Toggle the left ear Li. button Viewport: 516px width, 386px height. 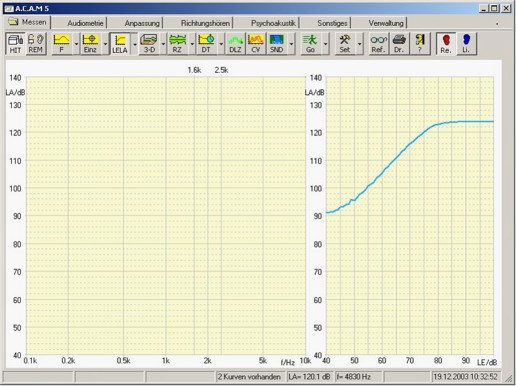tap(466, 44)
